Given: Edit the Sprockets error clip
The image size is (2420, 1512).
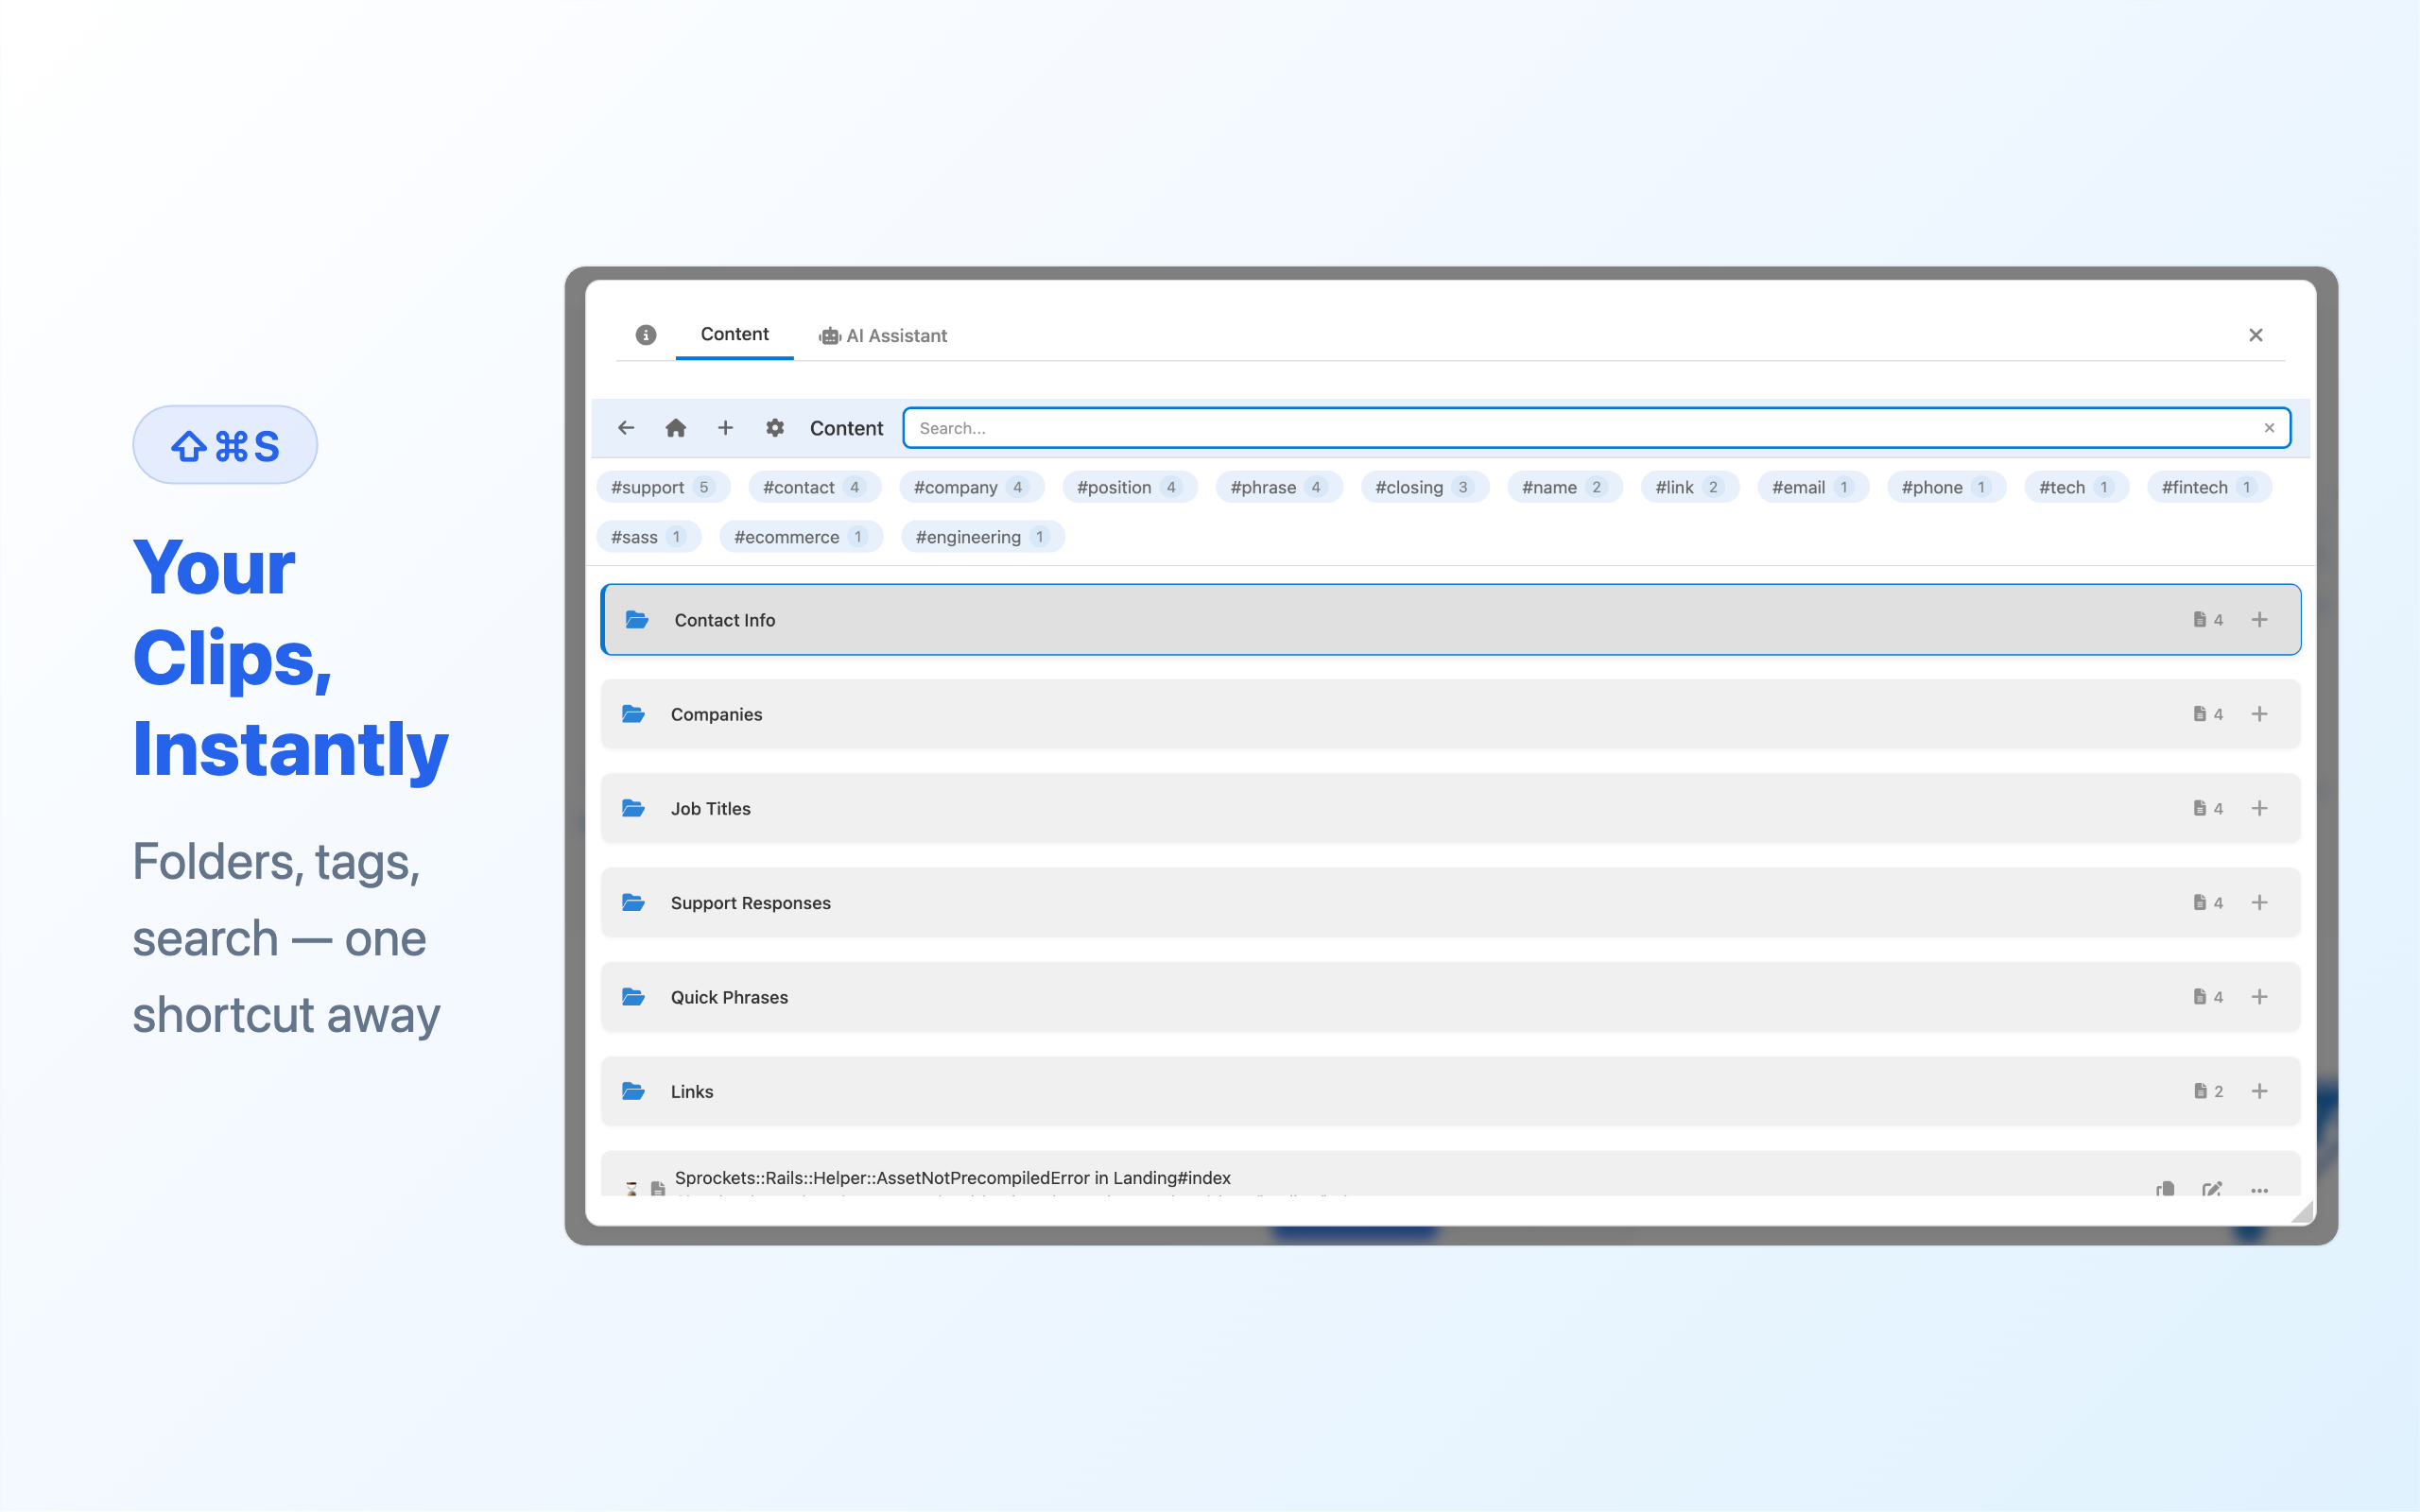Looking at the screenshot, I should click(x=2212, y=1188).
